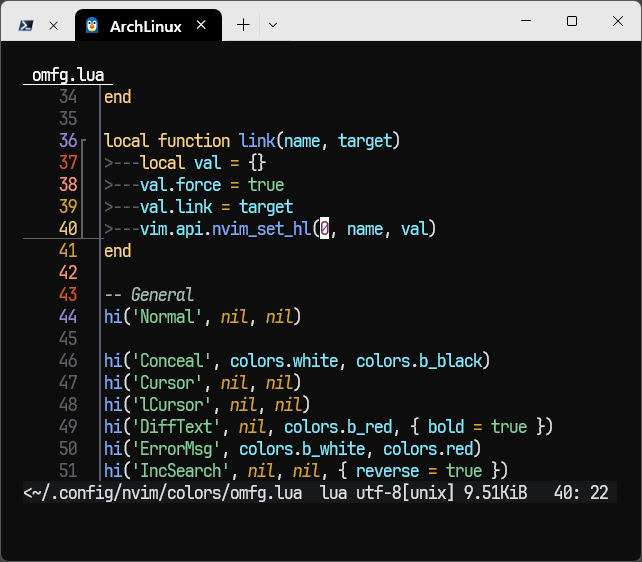The width and height of the screenshot is (642, 562).
Task: Click the '-- General' comment
Action: (148, 295)
